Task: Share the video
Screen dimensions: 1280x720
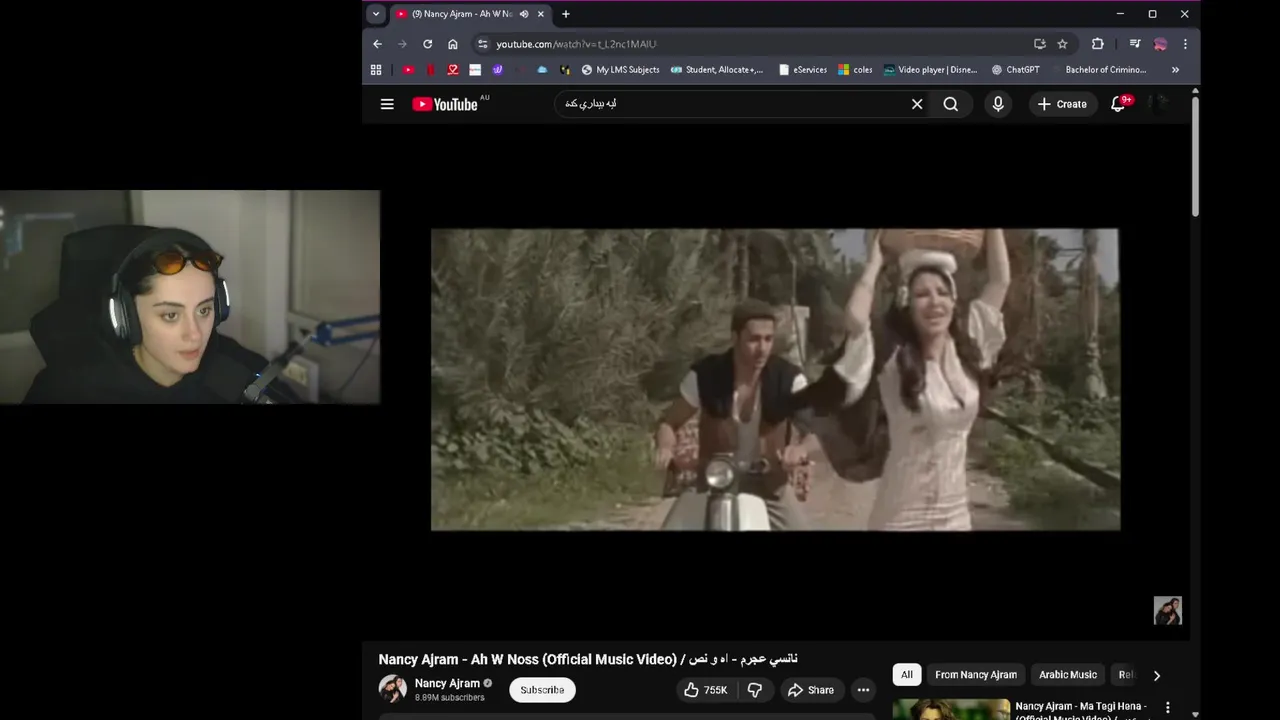Action: click(810, 690)
